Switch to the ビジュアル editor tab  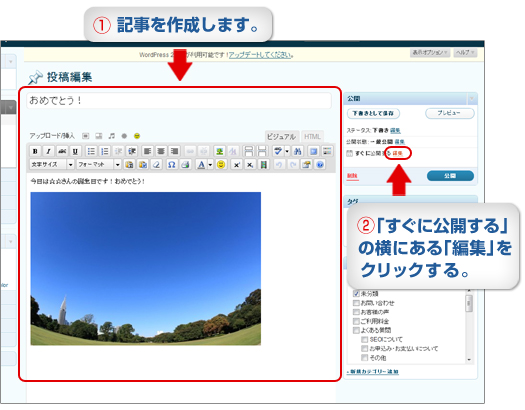point(281,137)
